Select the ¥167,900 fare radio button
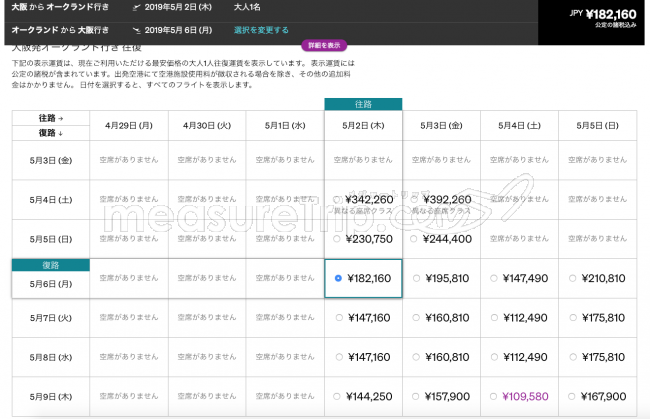Viewport: 650px width, 419px height. click(572, 397)
